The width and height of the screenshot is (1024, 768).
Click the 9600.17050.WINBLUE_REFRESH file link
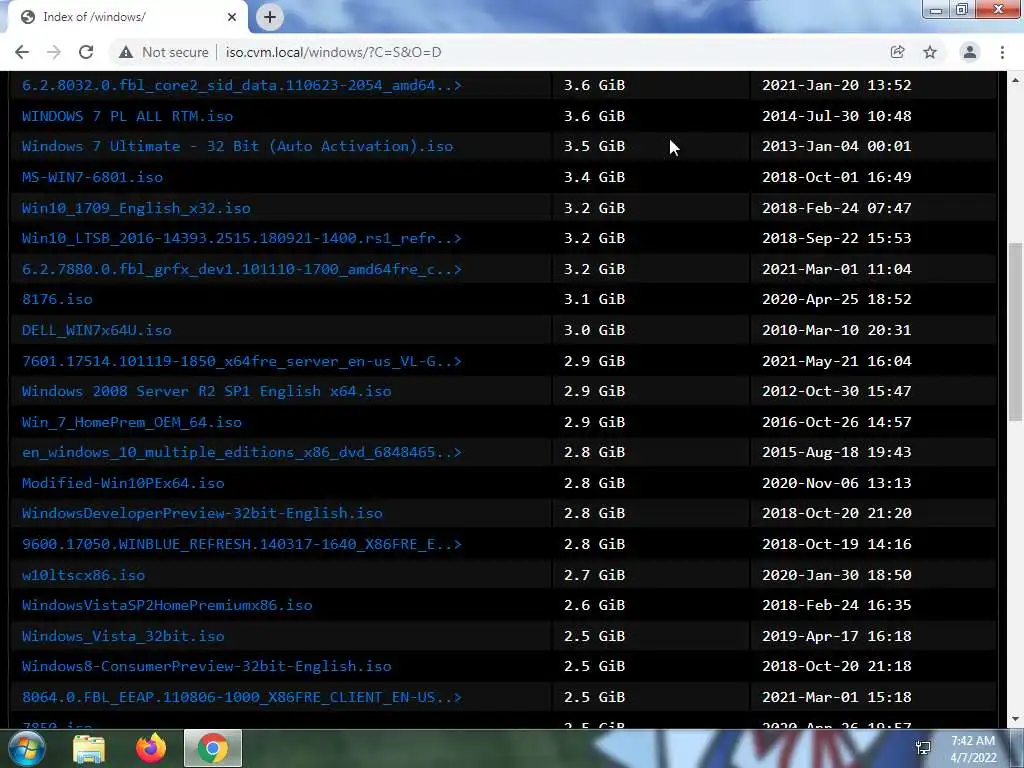point(242,544)
